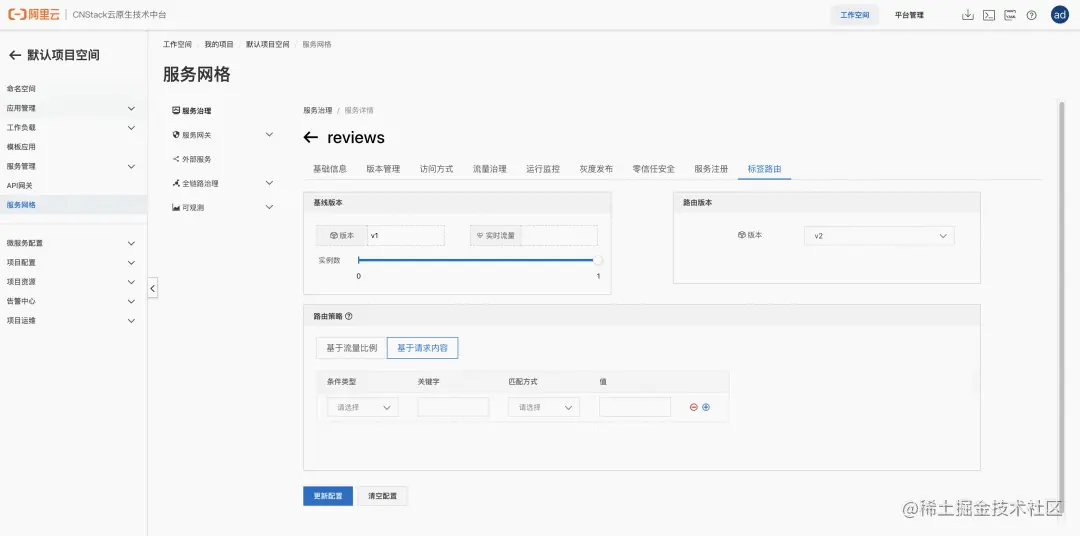This screenshot has height=536, width=1080.
Task: Open the 基础信息 tab
Action: pyautogui.click(x=330, y=169)
